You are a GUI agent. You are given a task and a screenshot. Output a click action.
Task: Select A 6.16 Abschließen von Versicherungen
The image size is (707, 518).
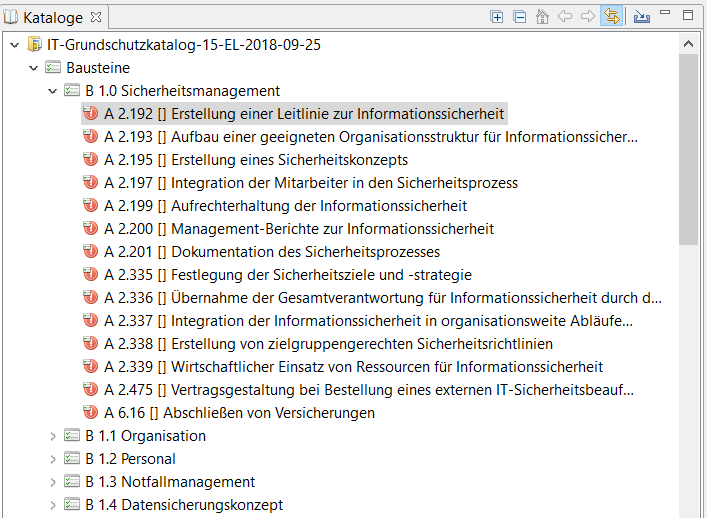point(239,413)
